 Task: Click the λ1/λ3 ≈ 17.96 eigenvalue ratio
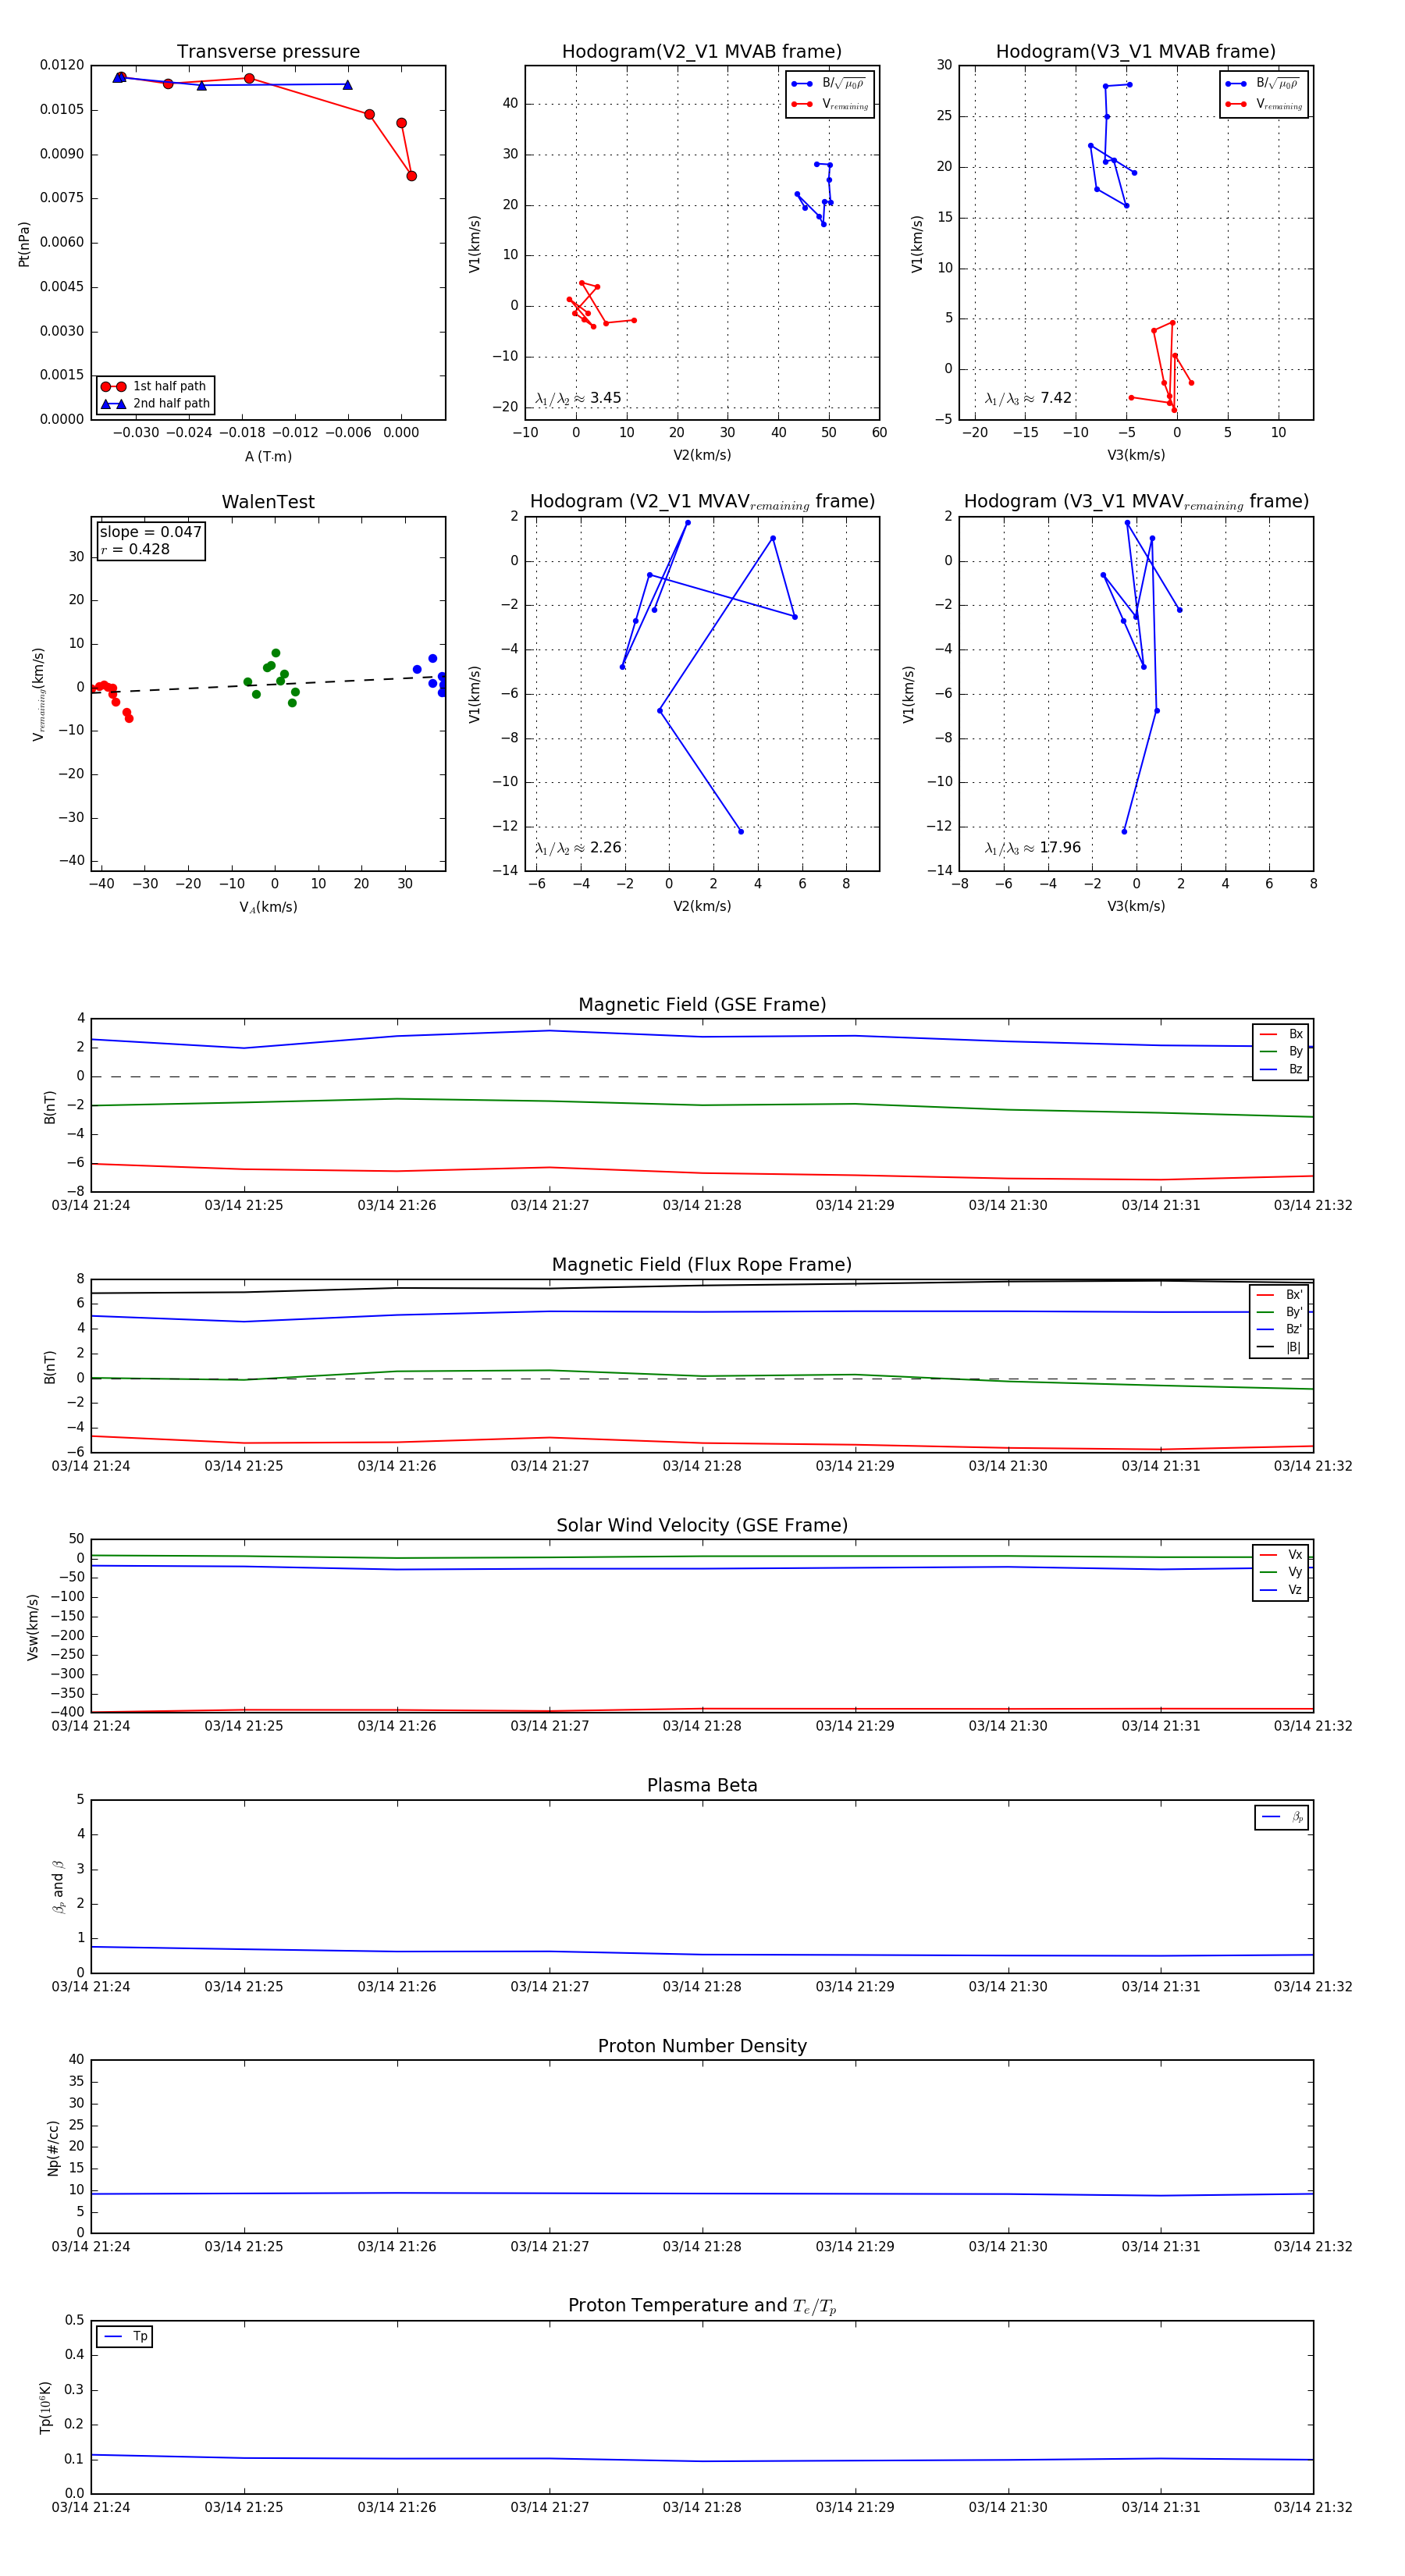pos(1033,848)
